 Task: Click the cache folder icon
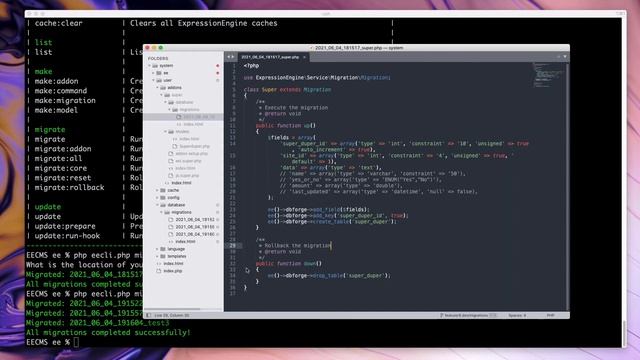pyautogui.click(x=163, y=190)
